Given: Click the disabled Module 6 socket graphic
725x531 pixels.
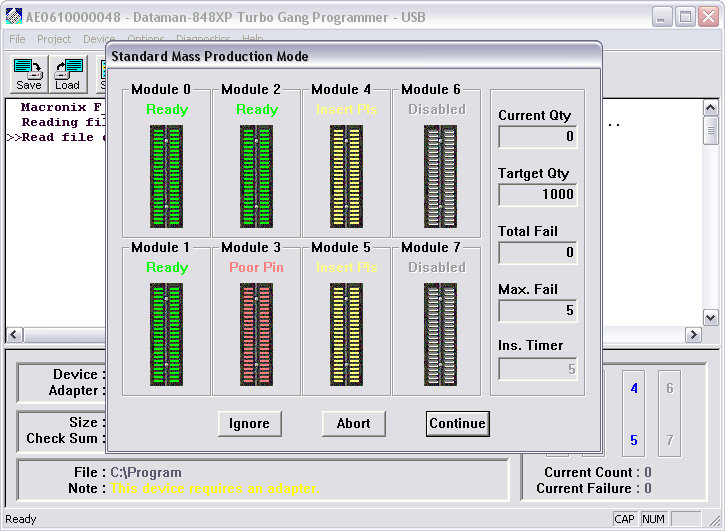Looking at the screenshot, I should [440, 176].
